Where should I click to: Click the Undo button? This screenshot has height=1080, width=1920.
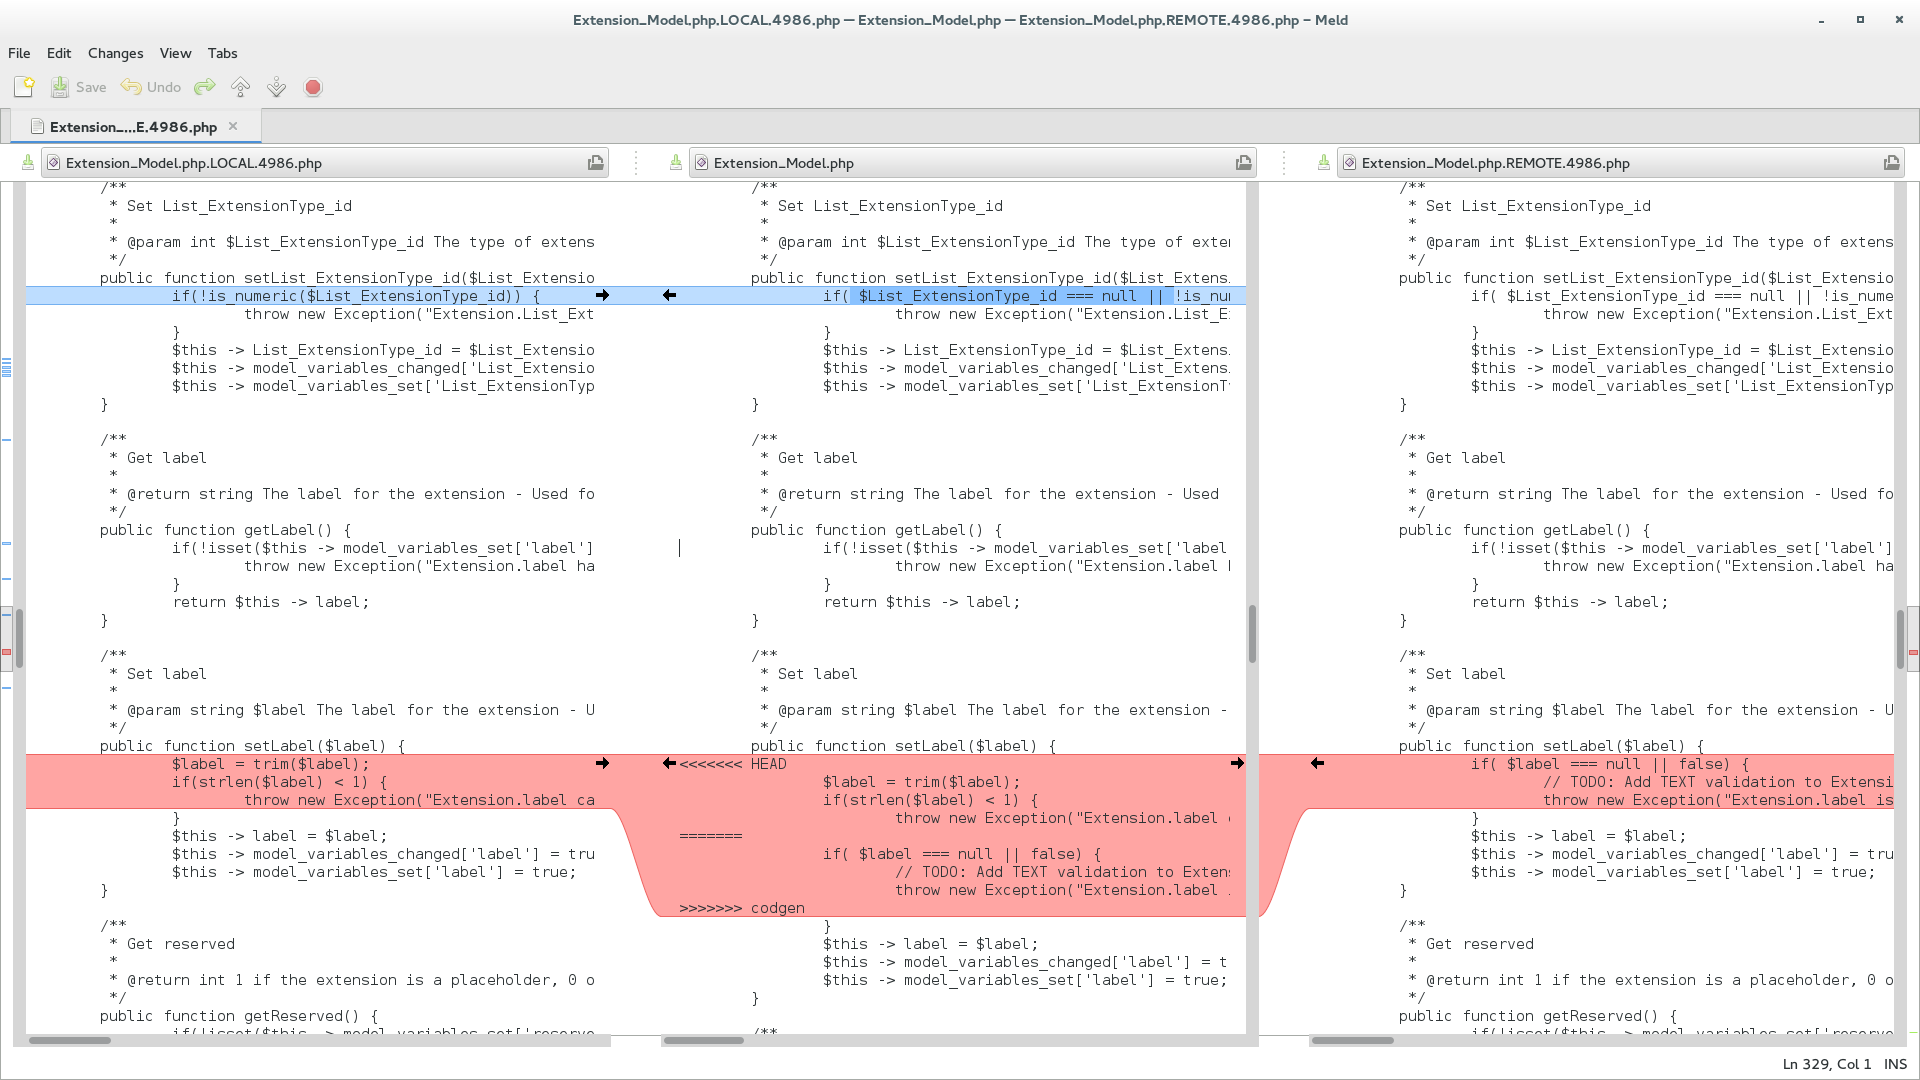click(152, 87)
